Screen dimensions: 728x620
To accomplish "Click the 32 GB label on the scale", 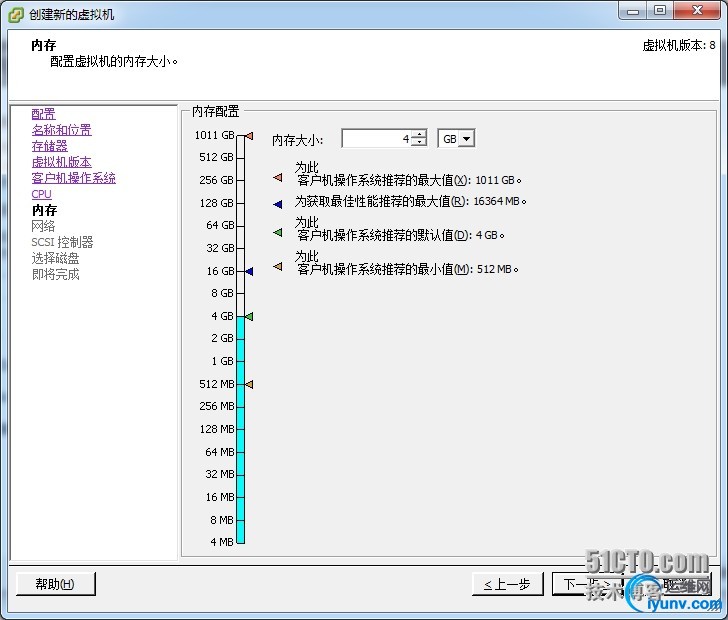I will (220, 248).
